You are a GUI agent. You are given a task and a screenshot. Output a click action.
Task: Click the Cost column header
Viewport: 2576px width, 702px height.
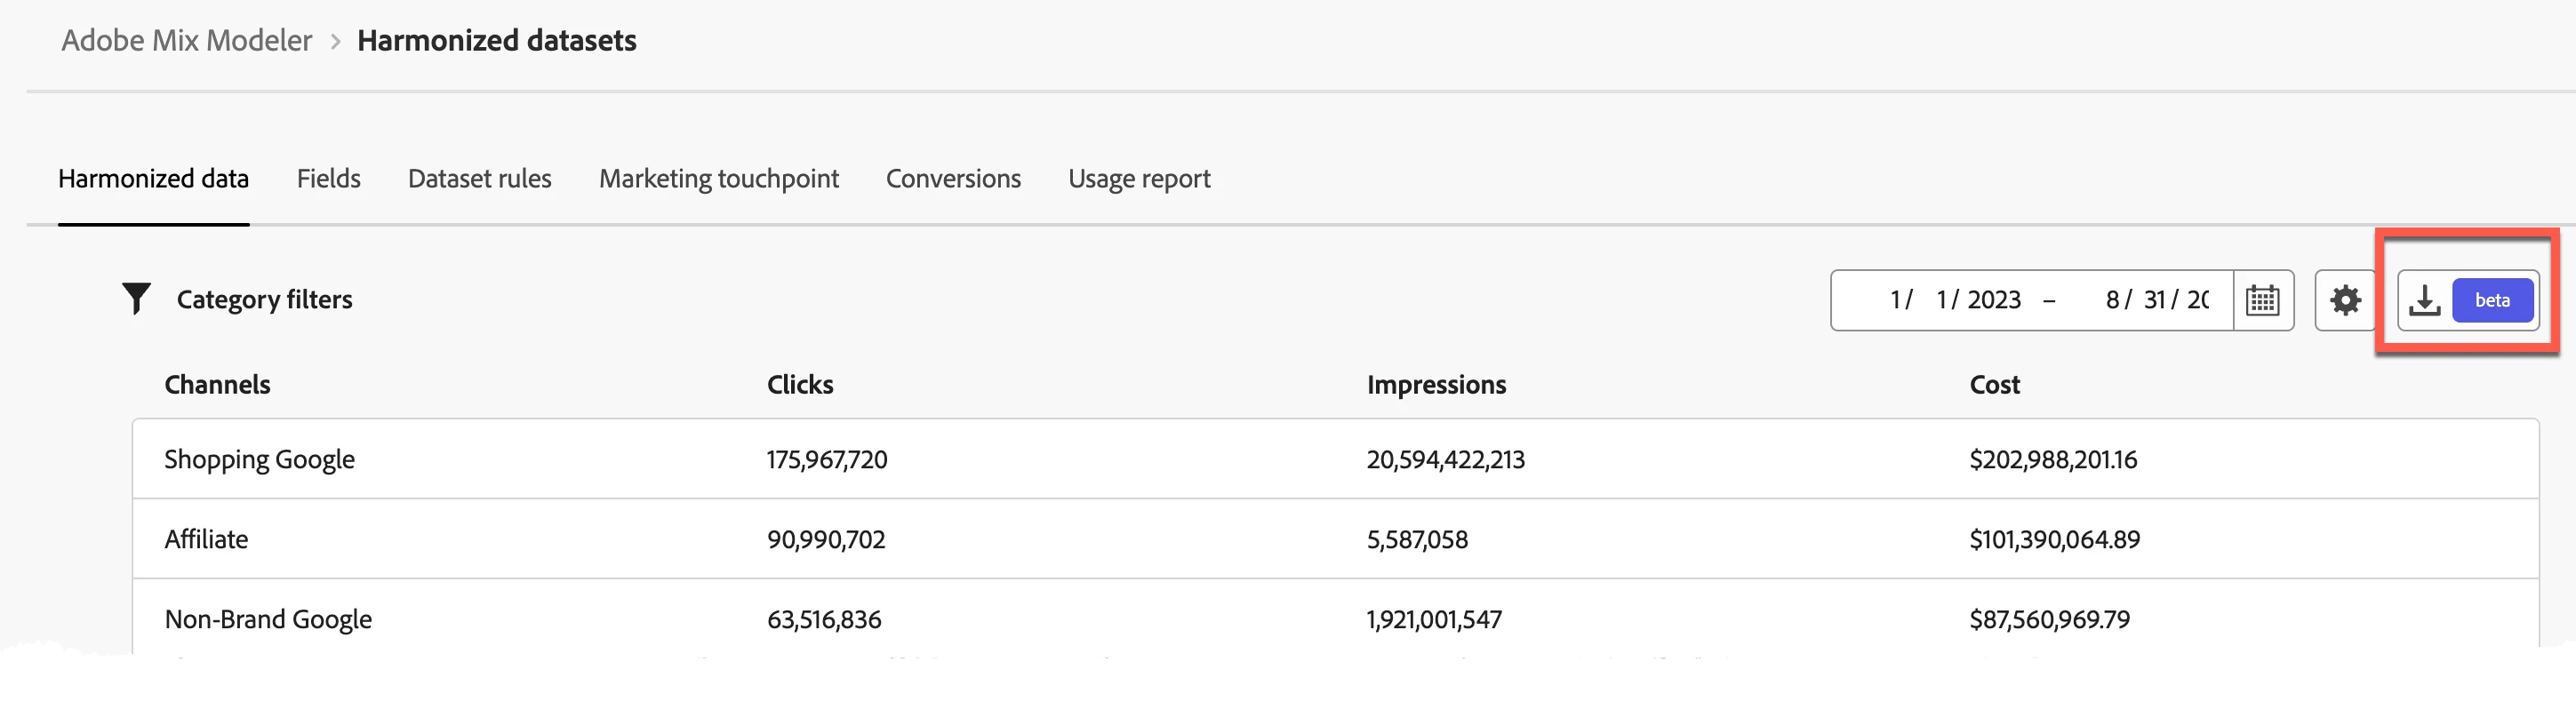tap(1994, 384)
